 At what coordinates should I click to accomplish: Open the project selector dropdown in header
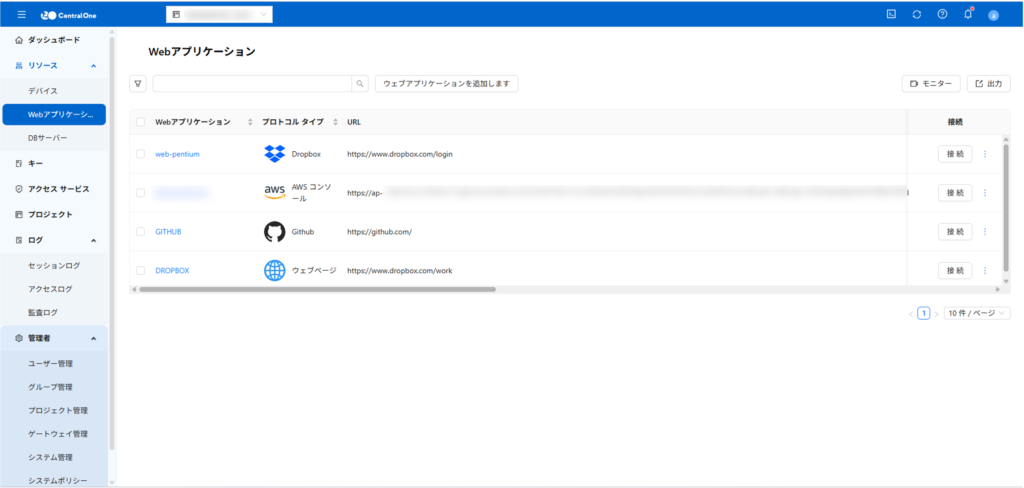[x=218, y=15]
